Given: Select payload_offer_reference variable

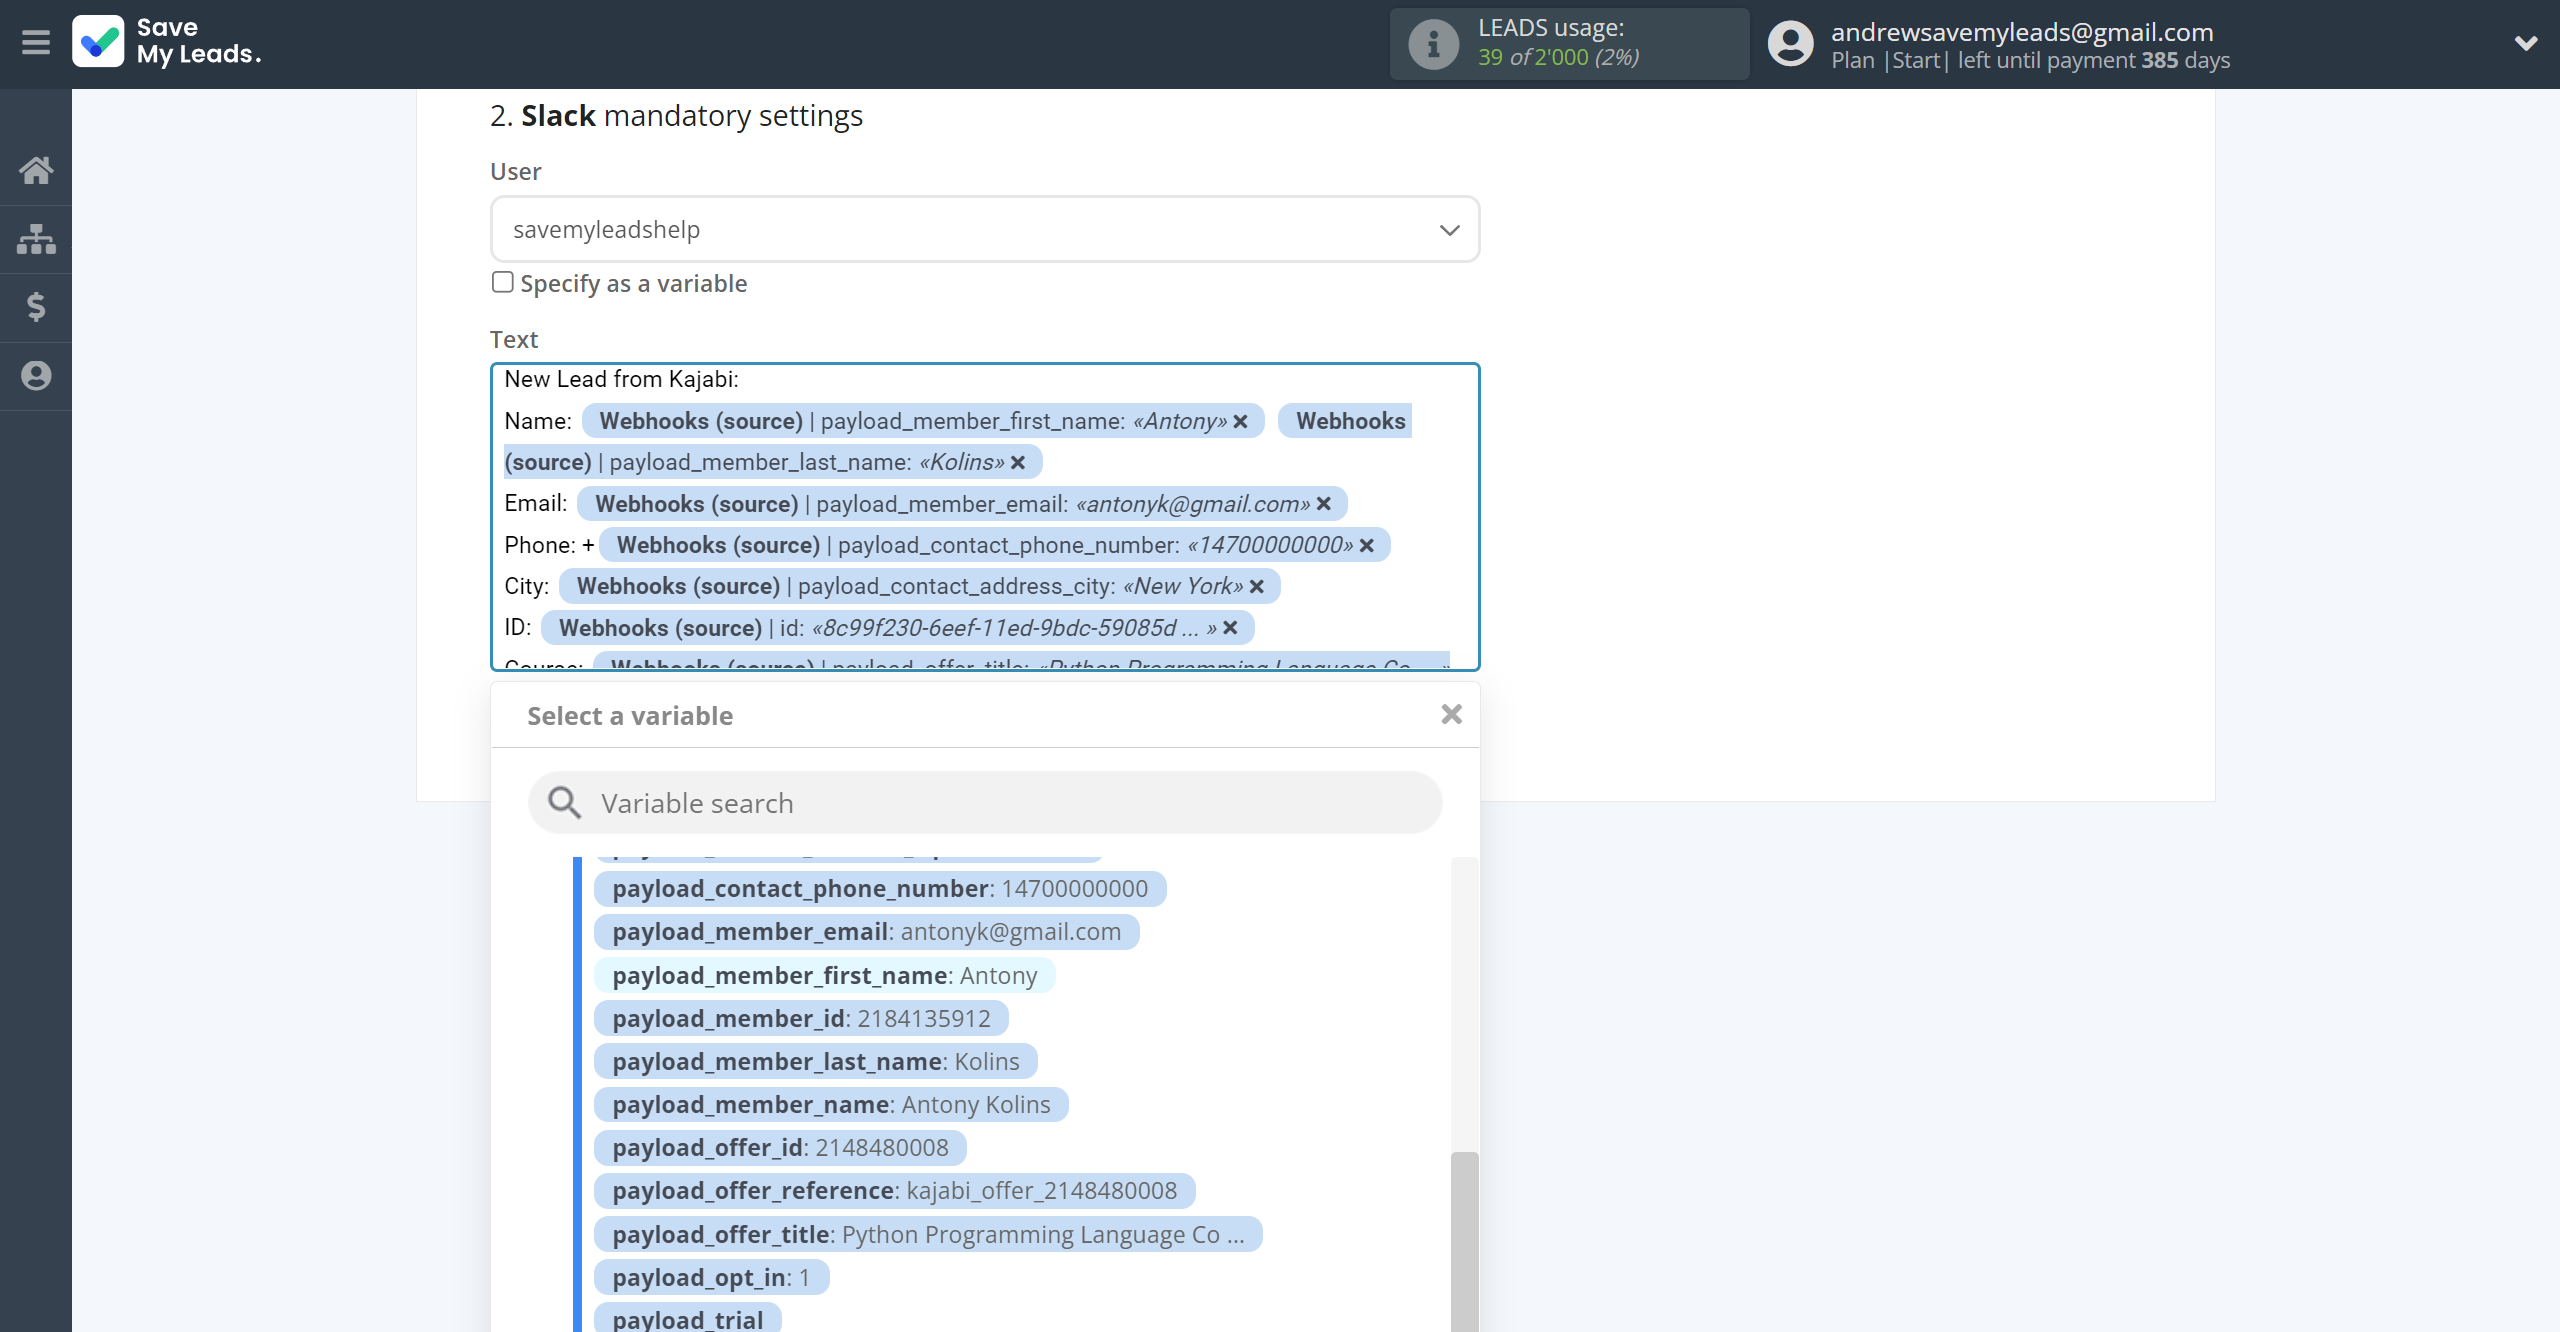Looking at the screenshot, I should tap(894, 1191).
